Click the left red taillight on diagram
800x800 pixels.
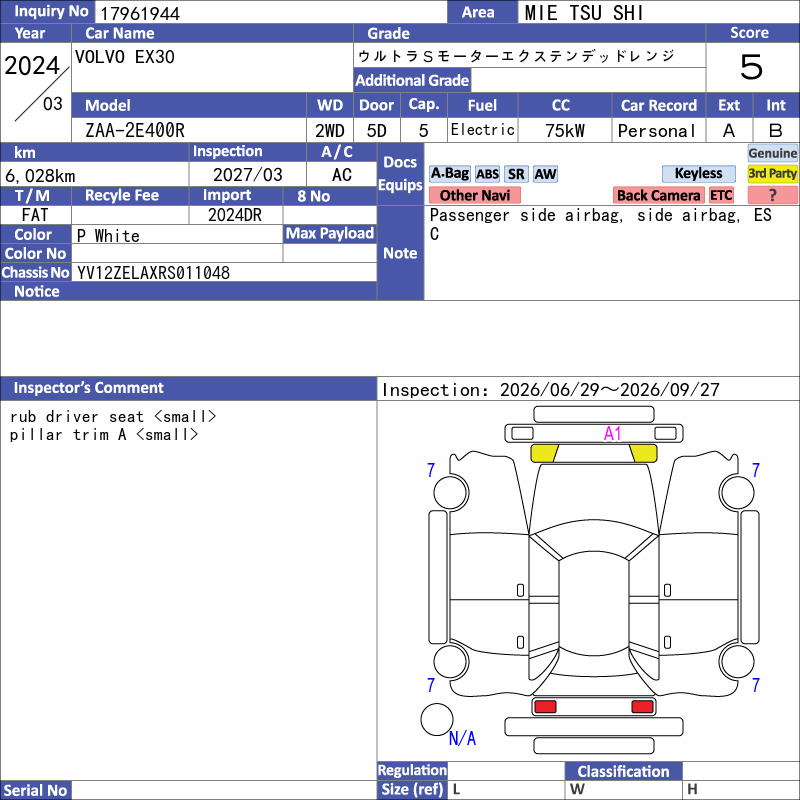(x=545, y=707)
